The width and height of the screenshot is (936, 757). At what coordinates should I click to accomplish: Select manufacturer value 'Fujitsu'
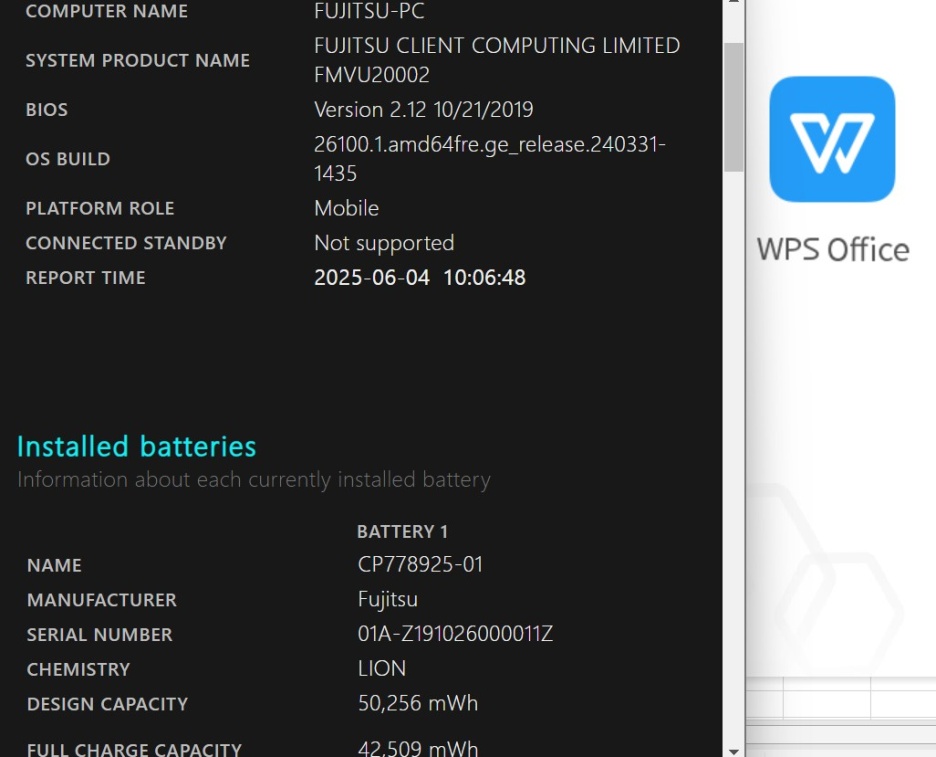click(x=387, y=599)
